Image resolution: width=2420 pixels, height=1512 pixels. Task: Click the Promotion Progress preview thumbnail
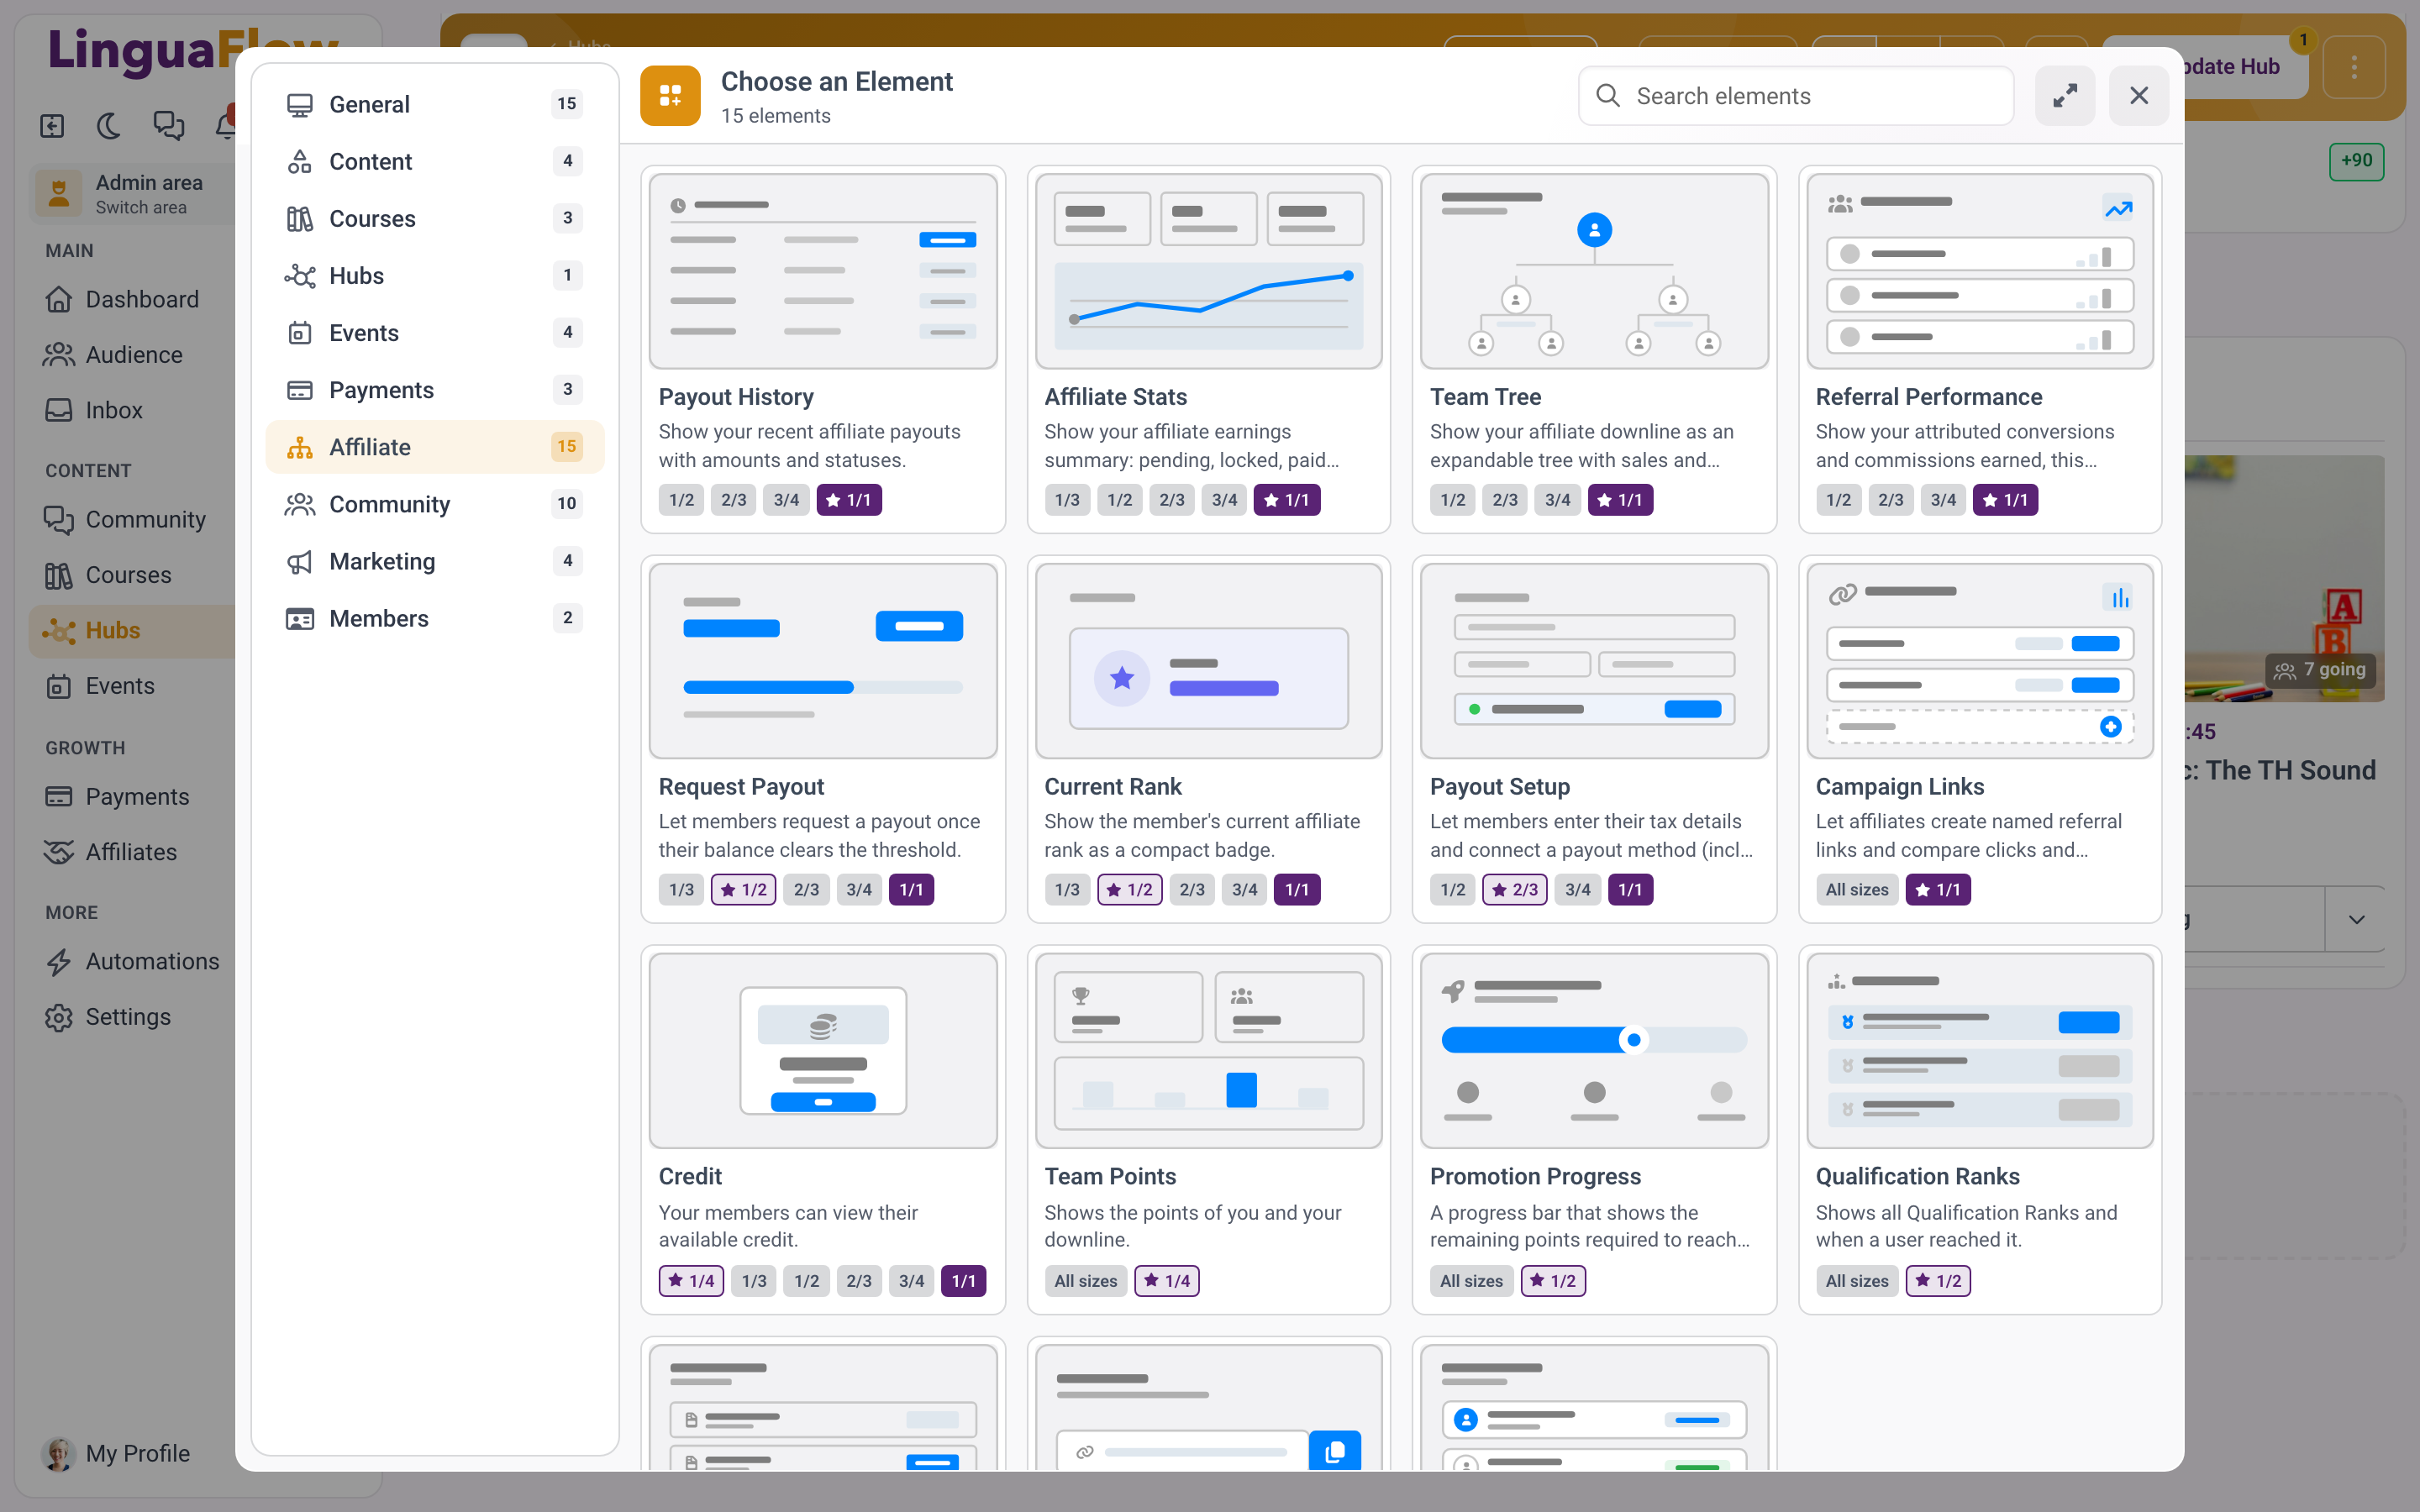tap(1594, 1051)
